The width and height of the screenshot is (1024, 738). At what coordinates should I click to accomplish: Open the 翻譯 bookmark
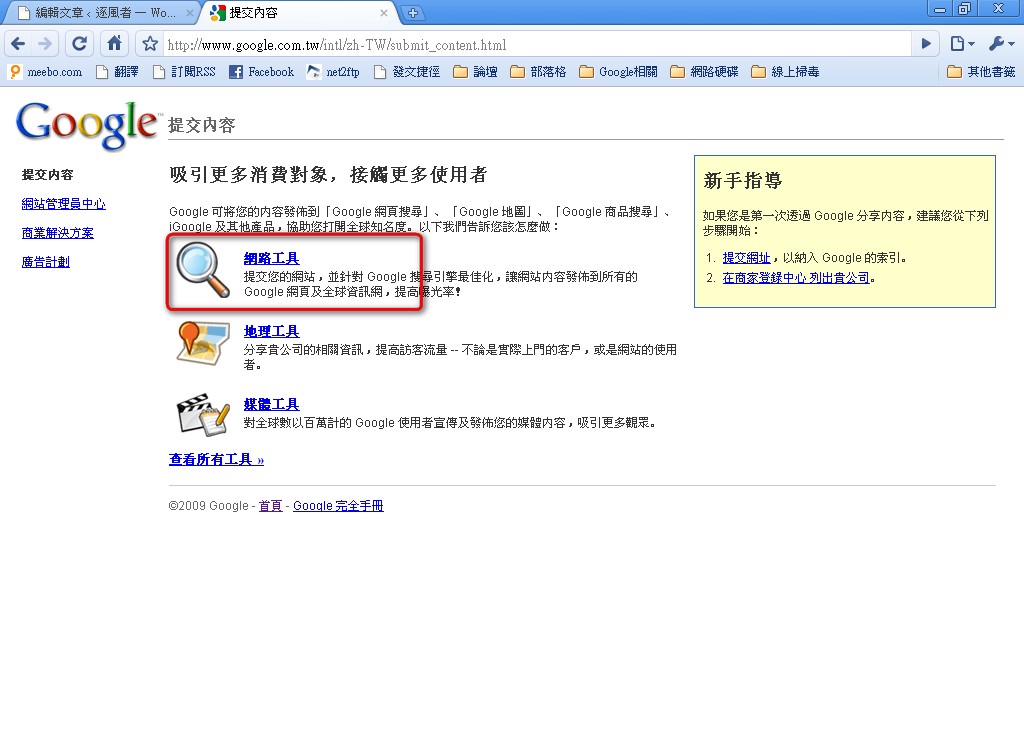[x=117, y=72]
